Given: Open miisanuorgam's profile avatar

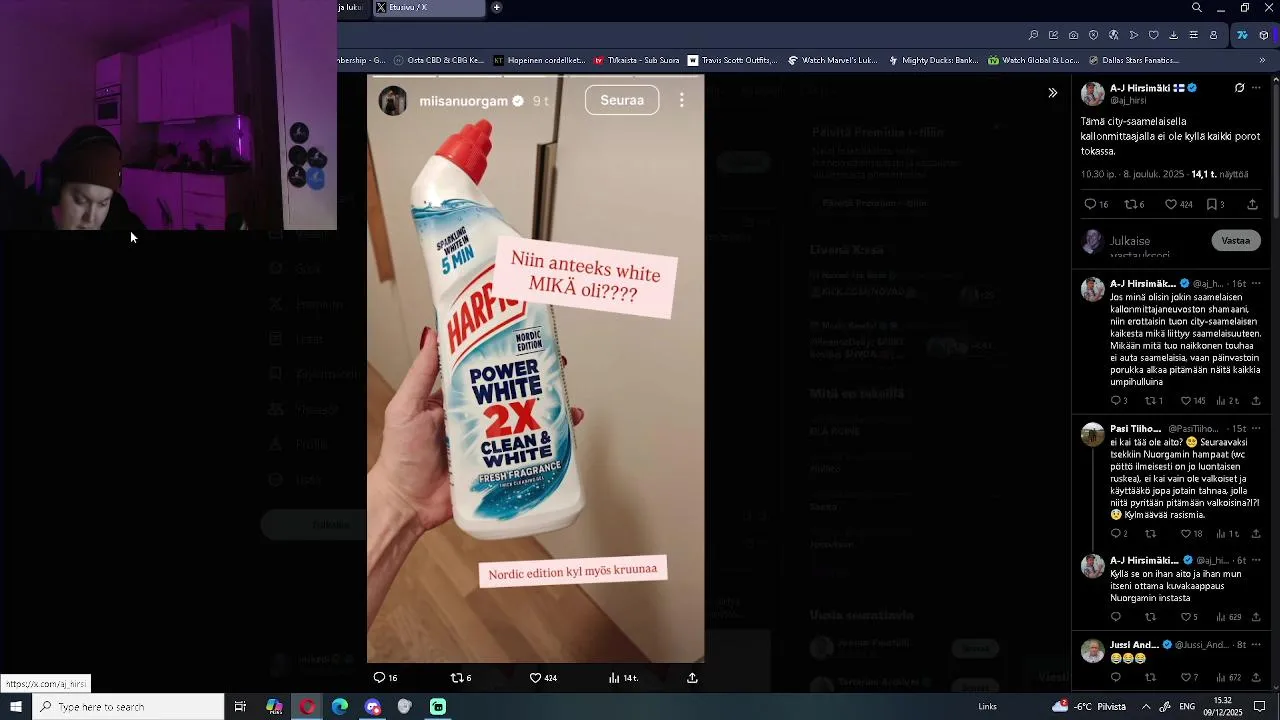Looking at the screenshot, I should (393, 101).
